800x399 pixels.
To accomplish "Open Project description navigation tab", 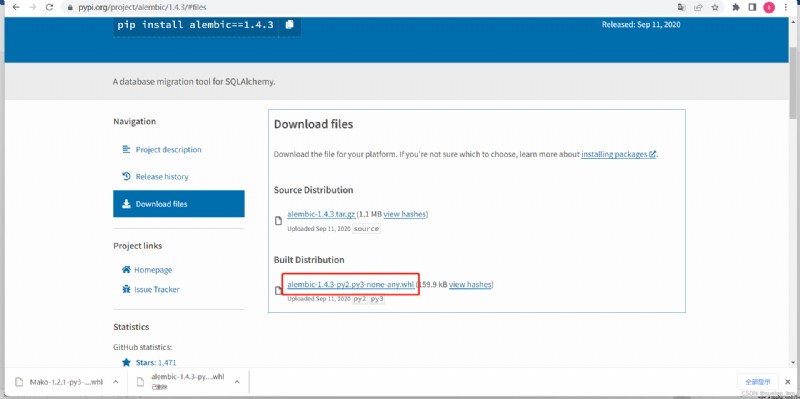I will (x=168, y=149).
